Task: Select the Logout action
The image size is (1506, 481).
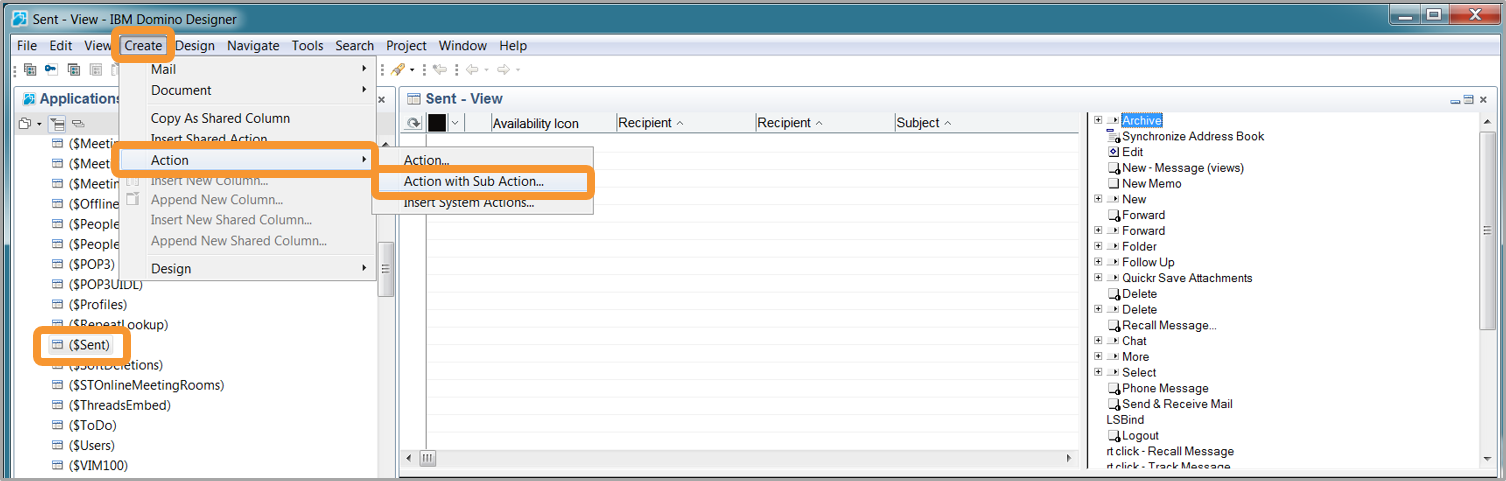Action: pos(1140,436)
